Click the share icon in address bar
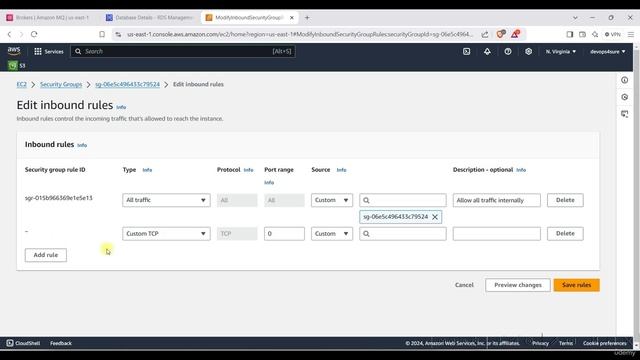This screenshot has height=360, width=640. coord(485,34)
